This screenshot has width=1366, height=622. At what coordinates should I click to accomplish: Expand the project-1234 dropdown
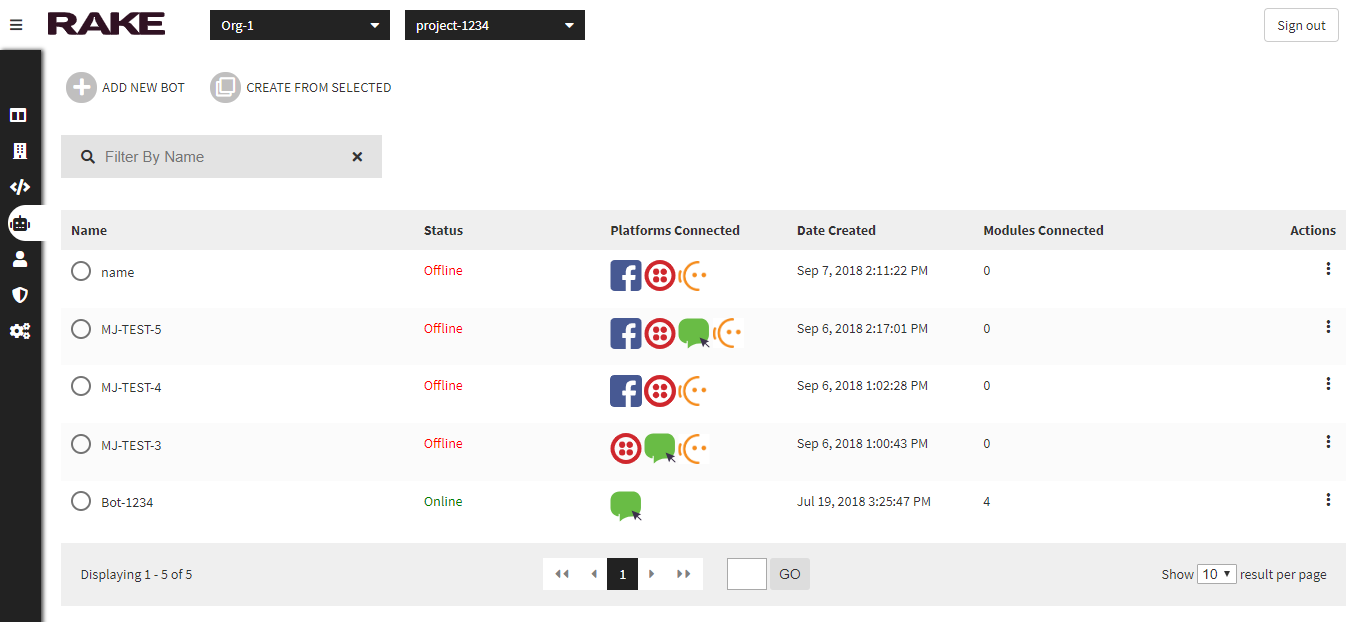coord(494,25)
